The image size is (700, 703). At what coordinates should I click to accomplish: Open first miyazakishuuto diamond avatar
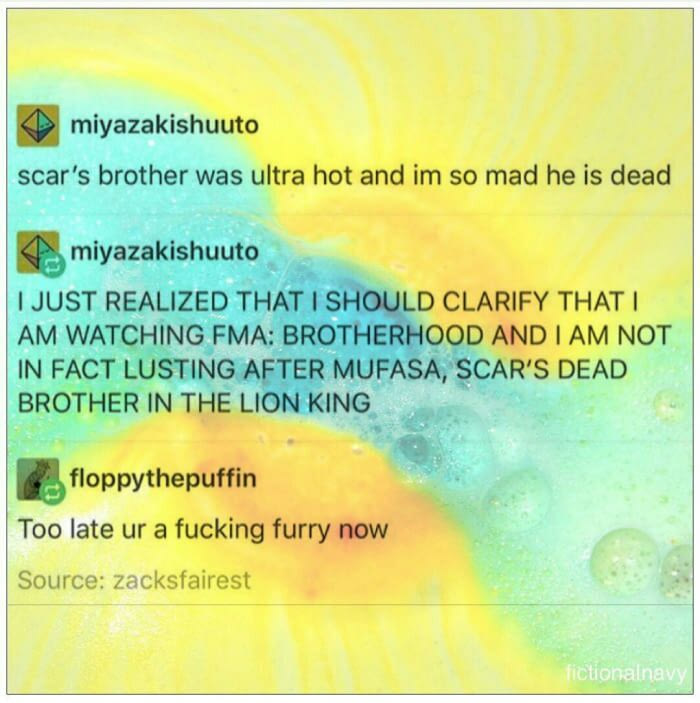pos(38,126)
